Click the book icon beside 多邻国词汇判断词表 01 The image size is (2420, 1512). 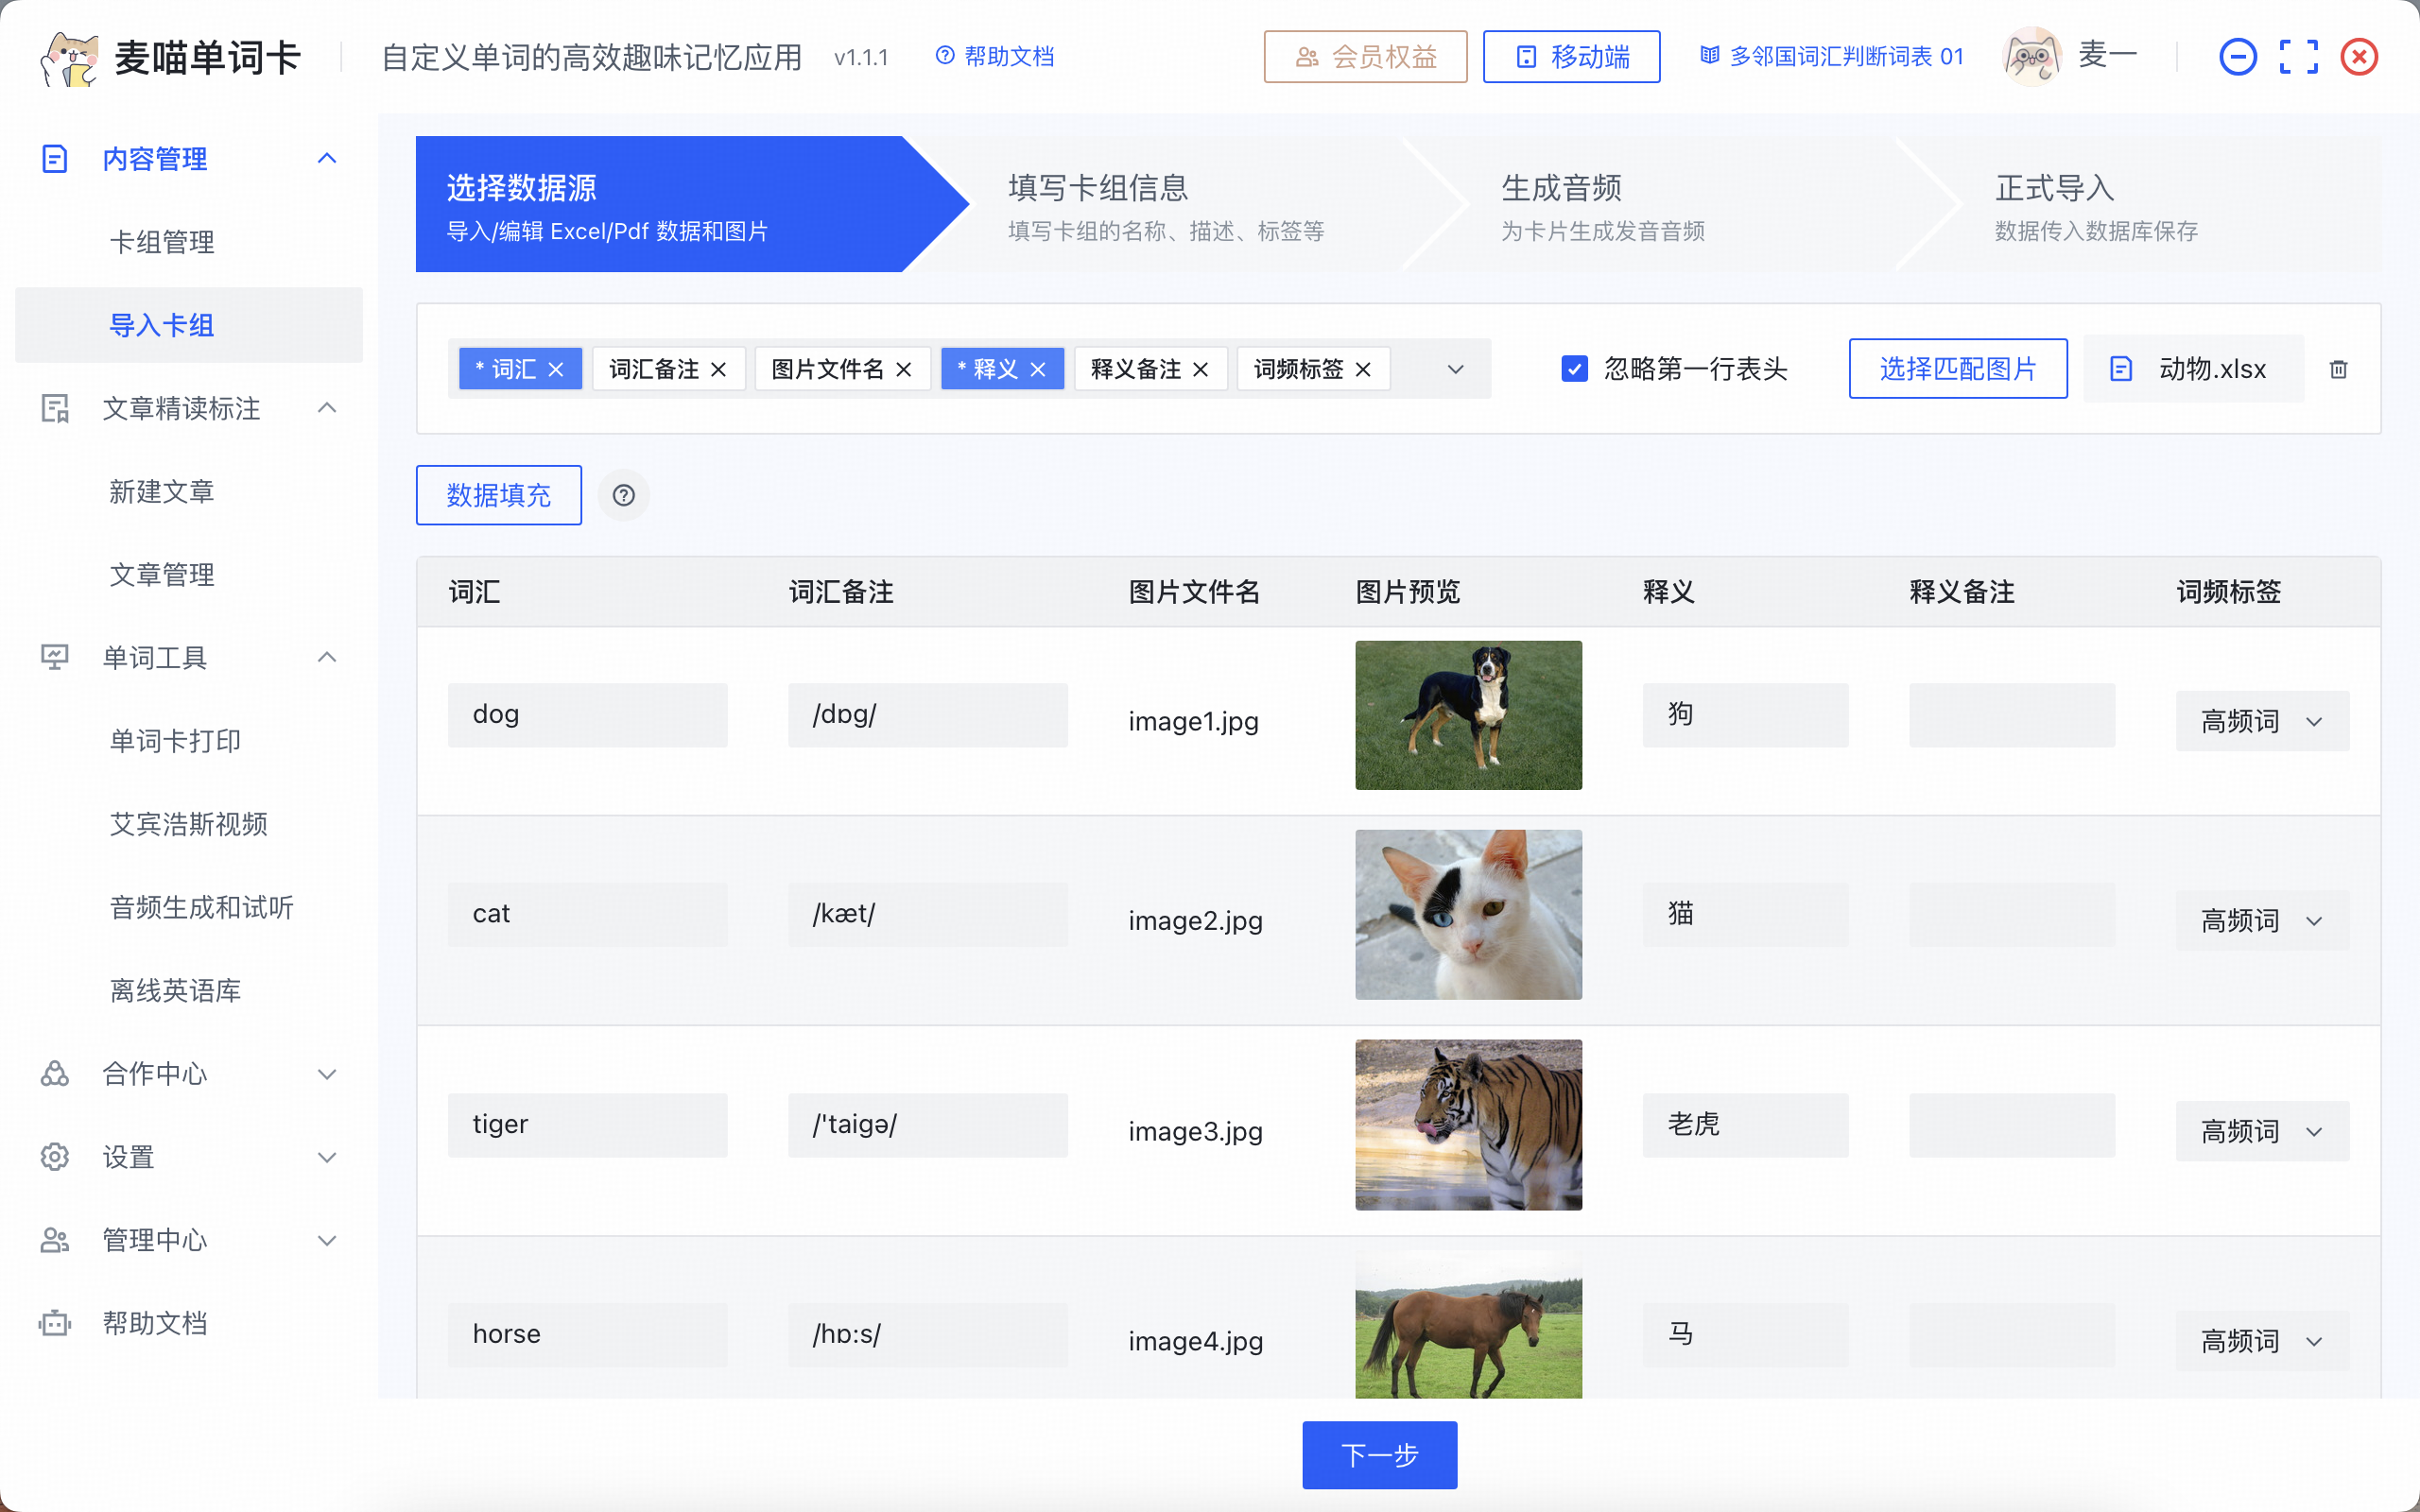[x=1709, y=57]
